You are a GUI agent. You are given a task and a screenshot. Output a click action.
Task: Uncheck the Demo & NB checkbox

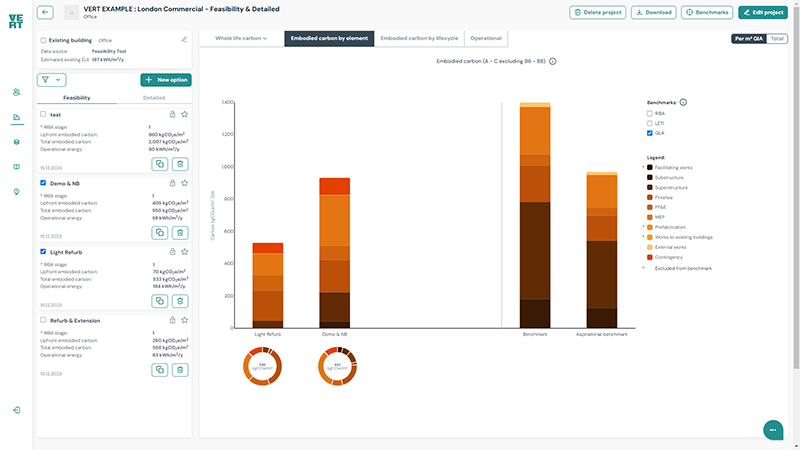tap(43, 183)
